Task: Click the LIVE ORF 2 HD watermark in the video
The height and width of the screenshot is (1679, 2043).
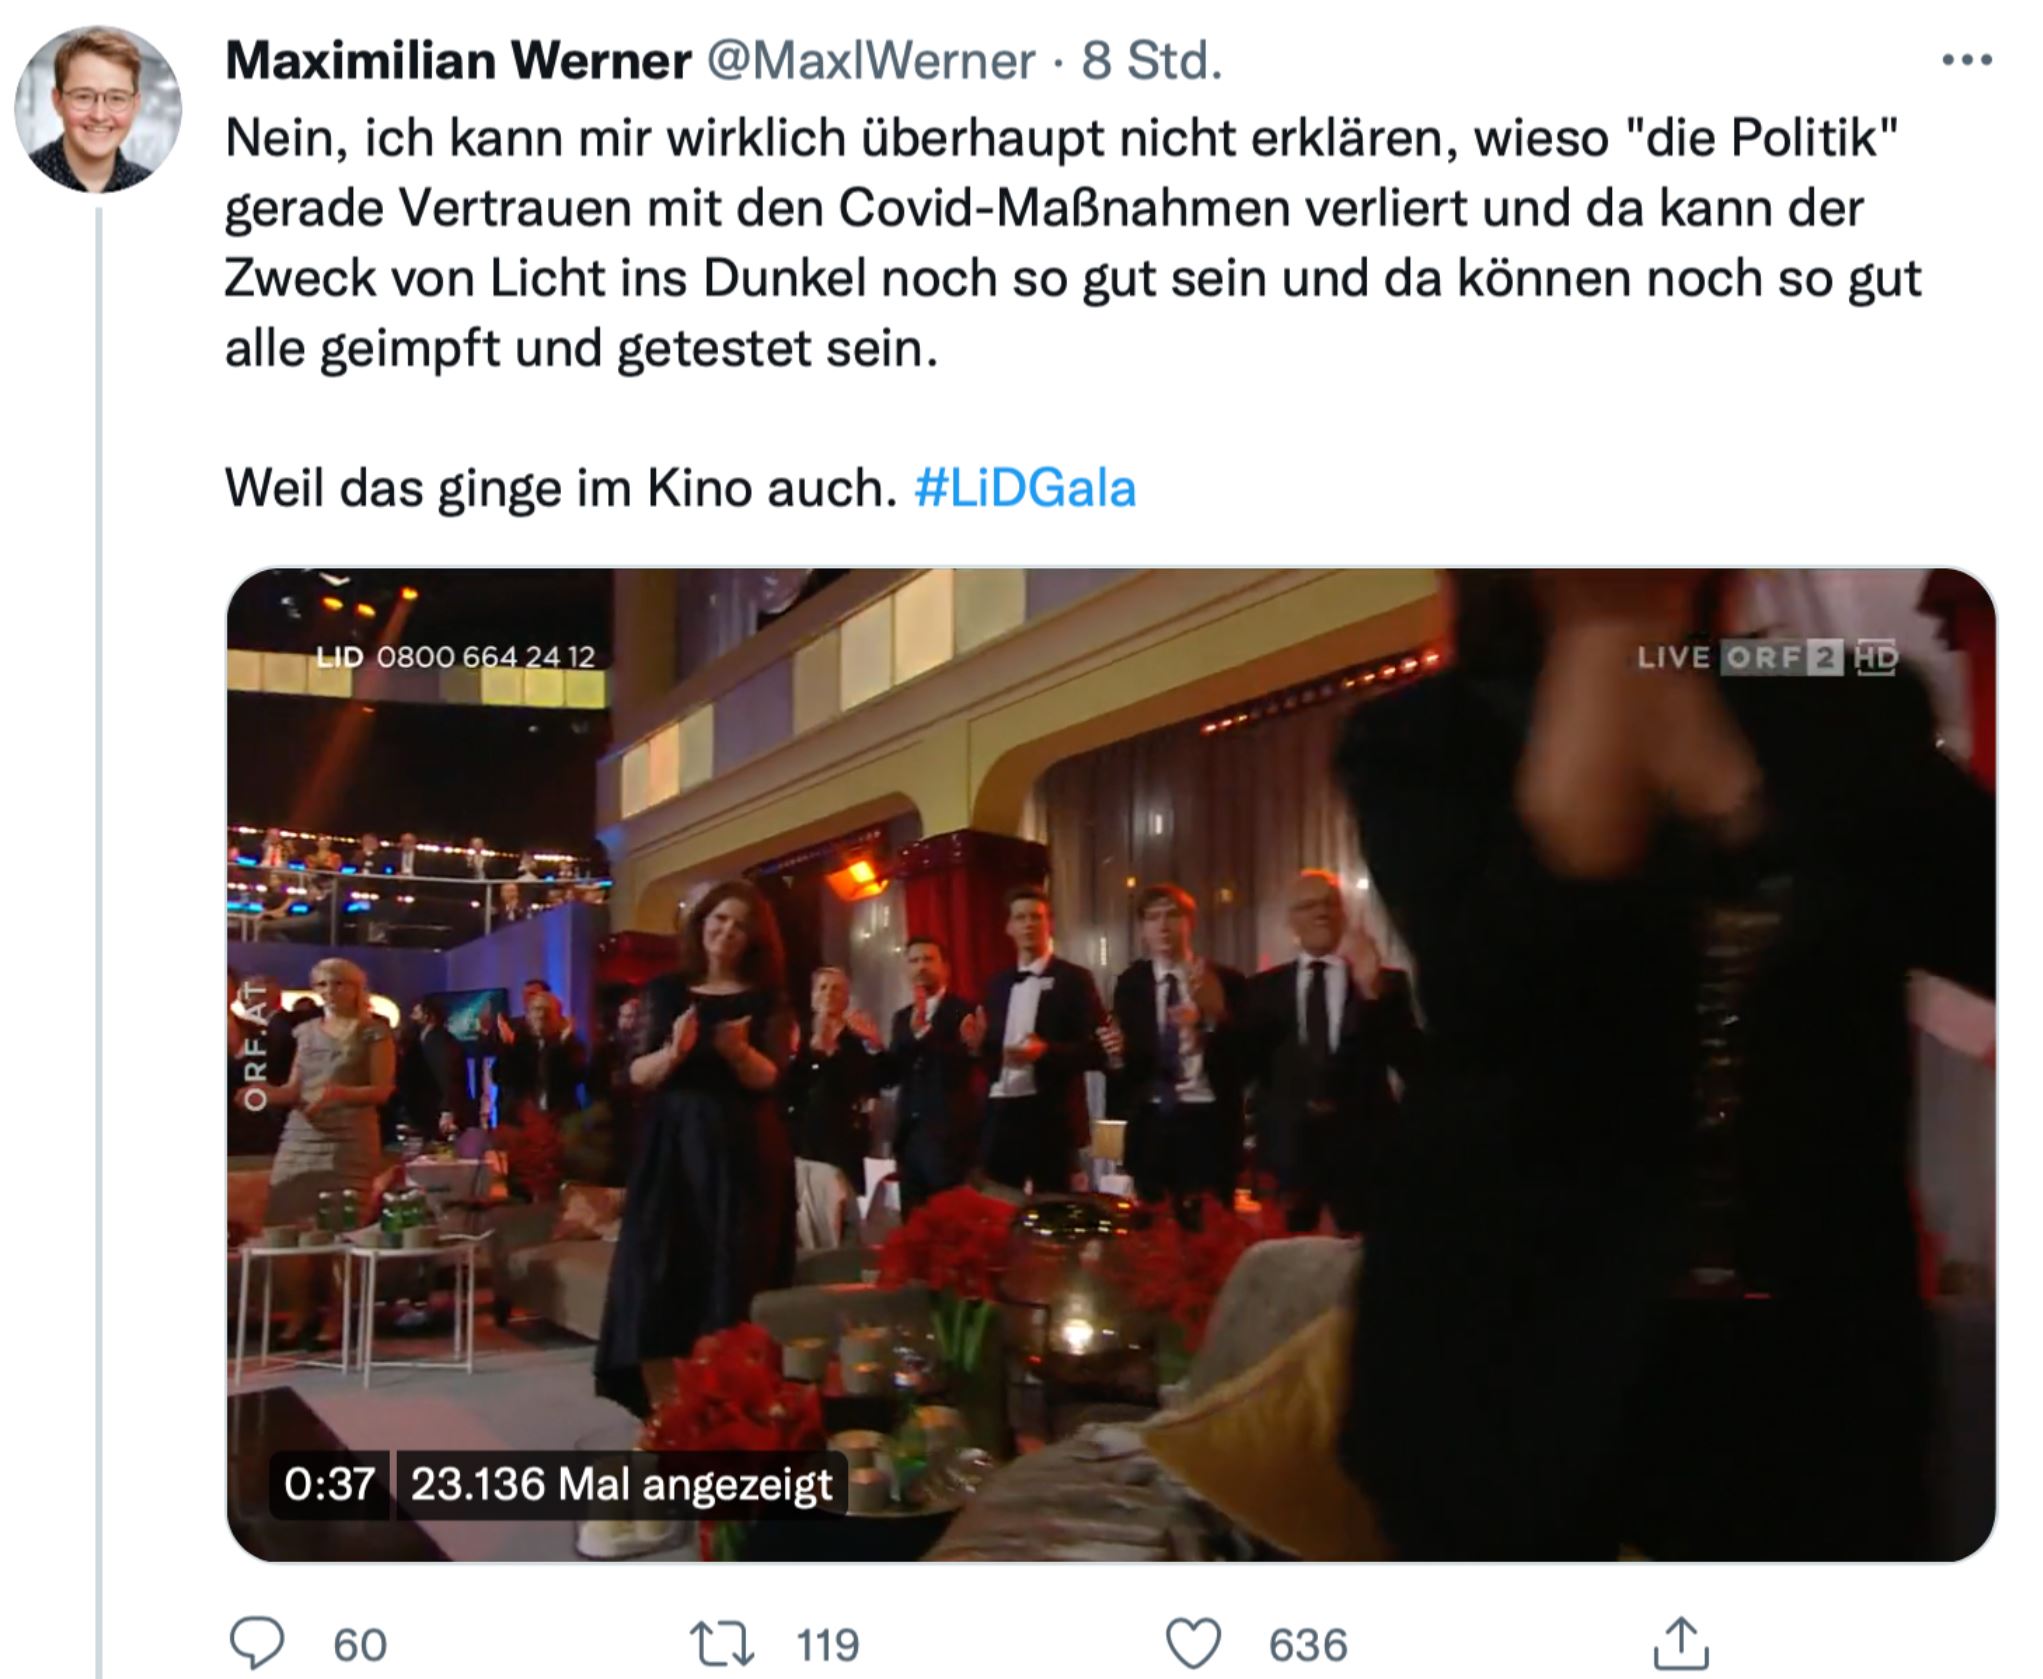Action: pos(1768,657)
